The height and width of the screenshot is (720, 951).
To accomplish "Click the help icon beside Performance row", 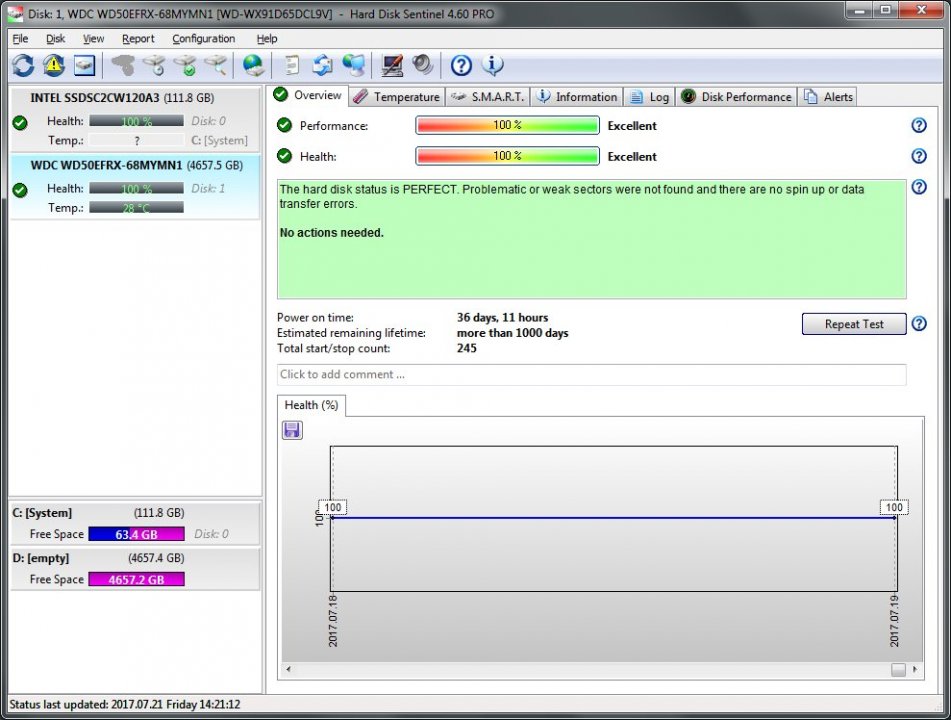I will (919, 125).
